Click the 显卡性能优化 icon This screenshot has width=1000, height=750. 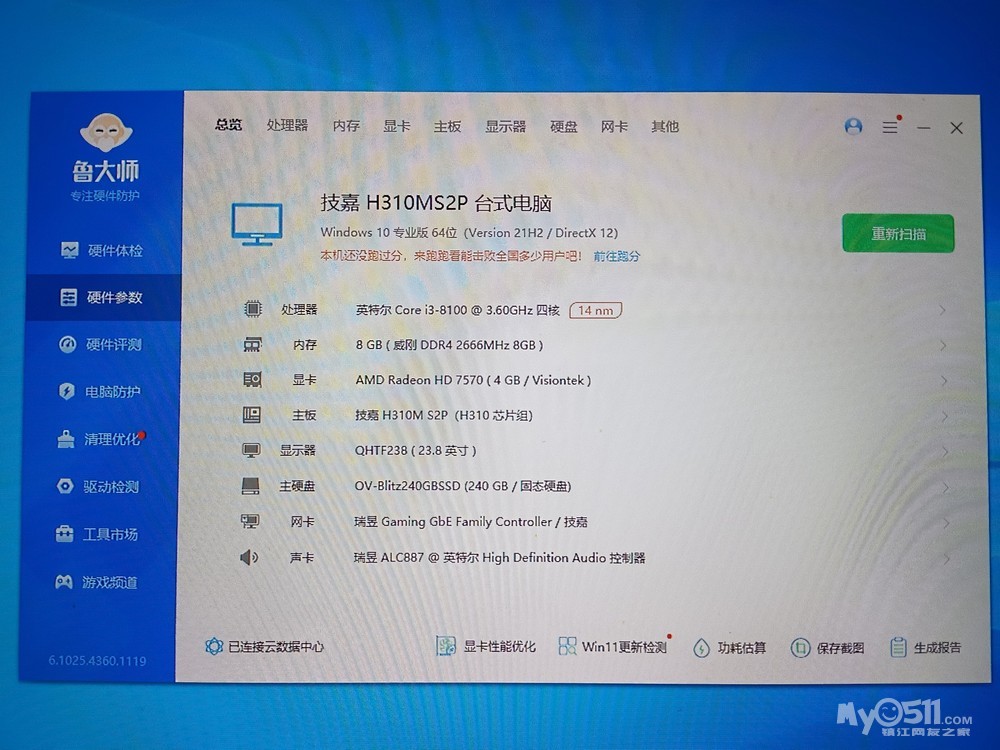[x=447, y=647]
